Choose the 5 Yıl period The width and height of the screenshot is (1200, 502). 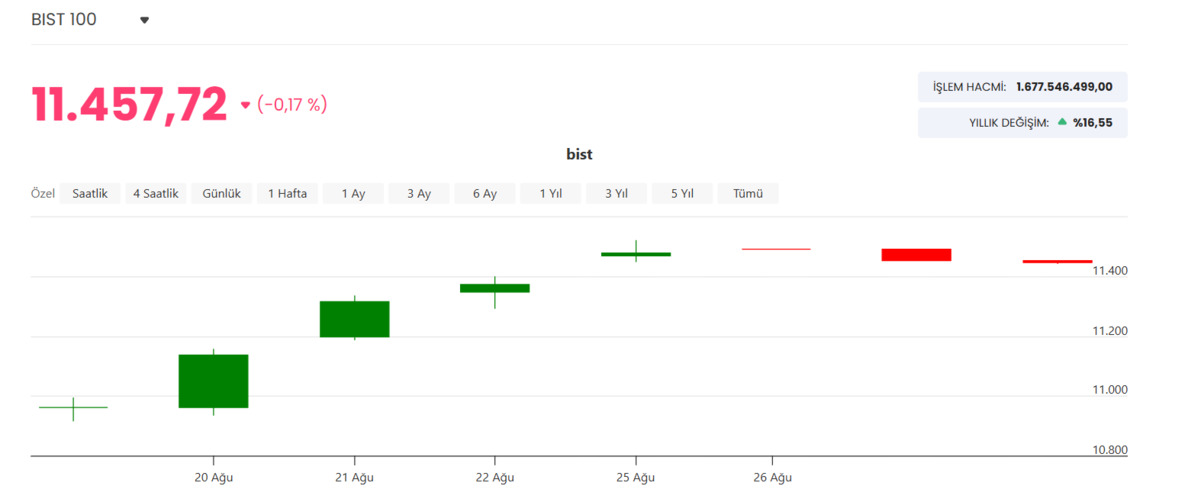pos(682,194)
